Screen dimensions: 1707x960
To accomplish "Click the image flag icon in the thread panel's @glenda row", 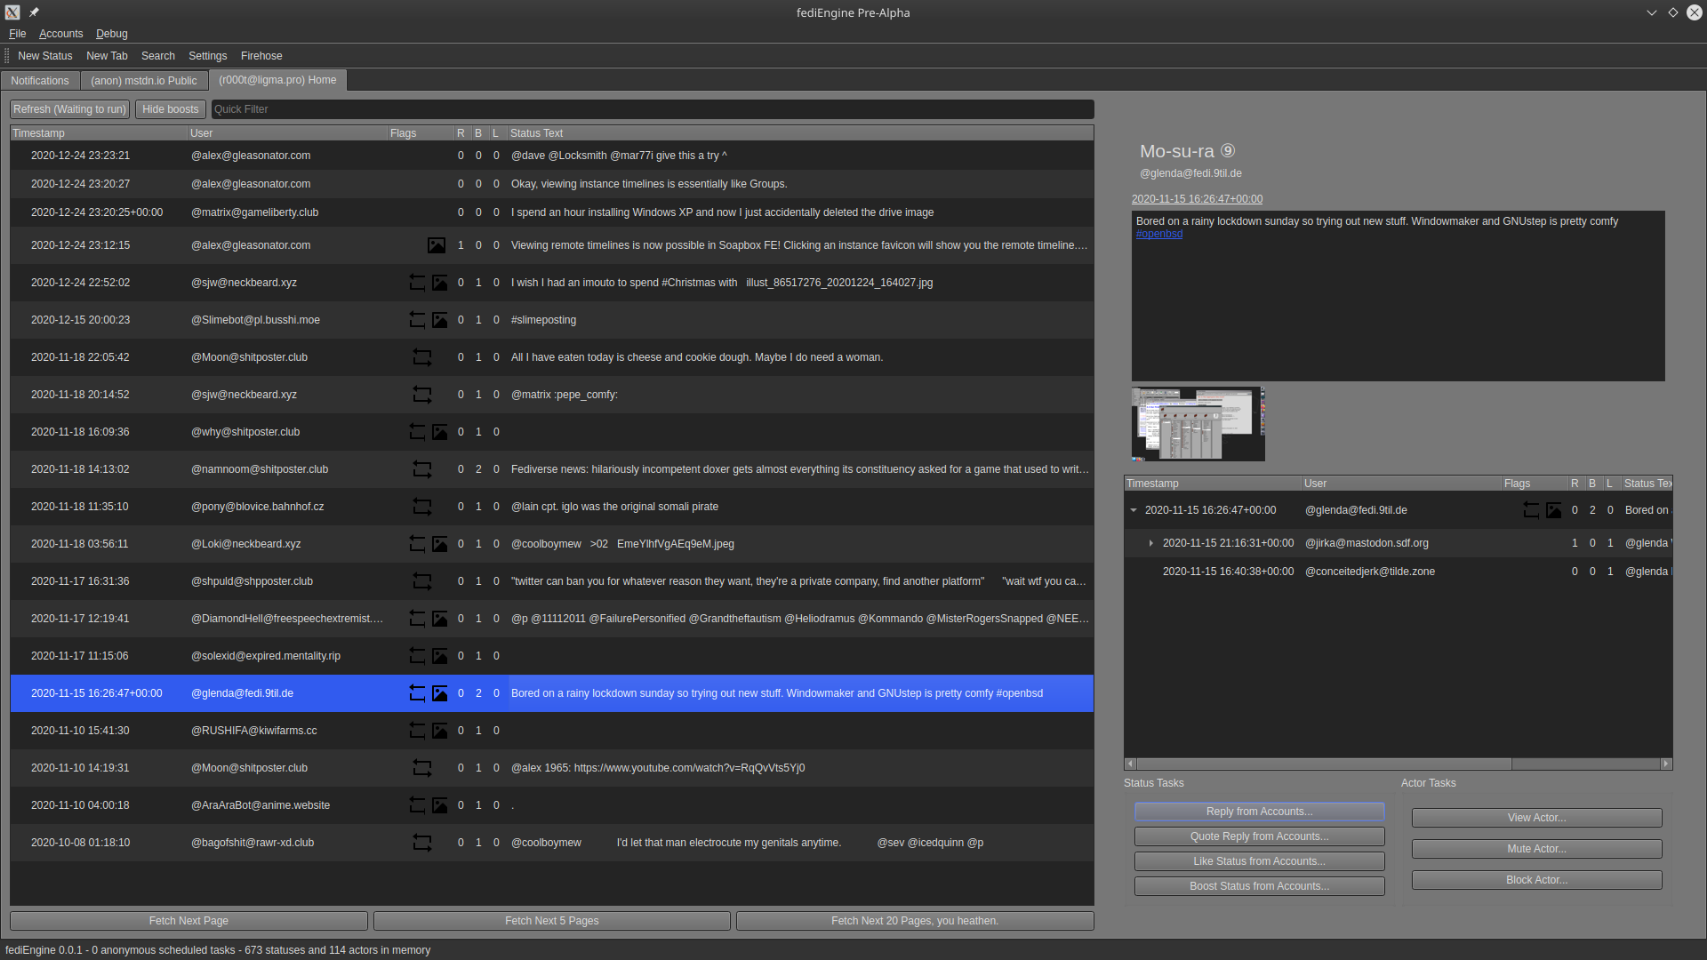I will (1553, 510).
